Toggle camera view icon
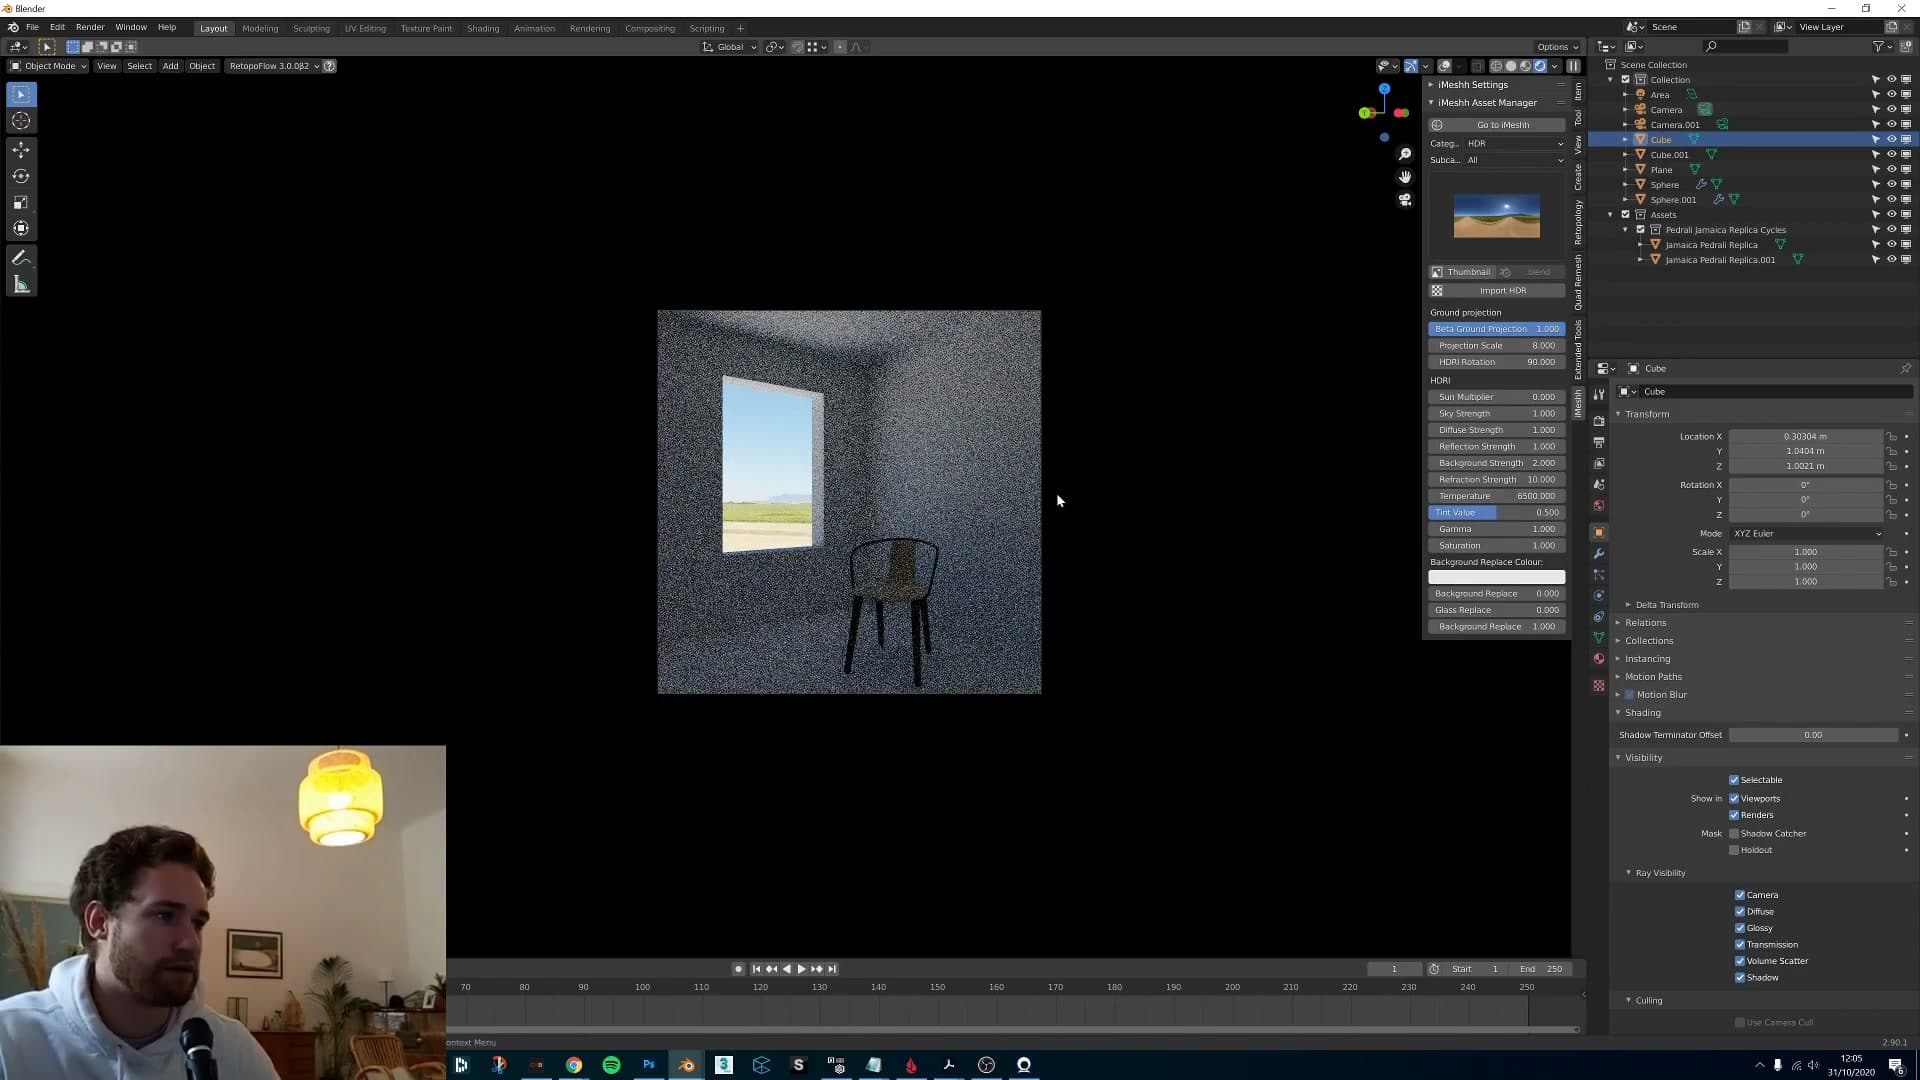This screenshot has width=1920, height=1080. pos(1405,200)
